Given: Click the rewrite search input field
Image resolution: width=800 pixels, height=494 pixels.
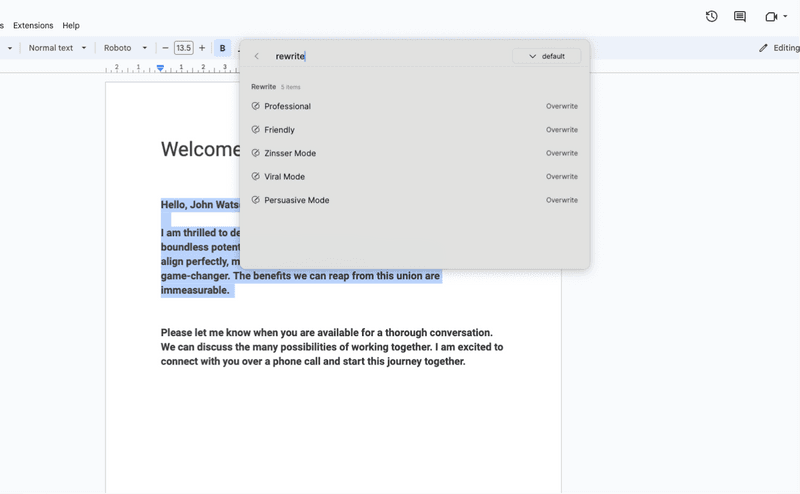Looking at the screenshot, I should point(390,57).
